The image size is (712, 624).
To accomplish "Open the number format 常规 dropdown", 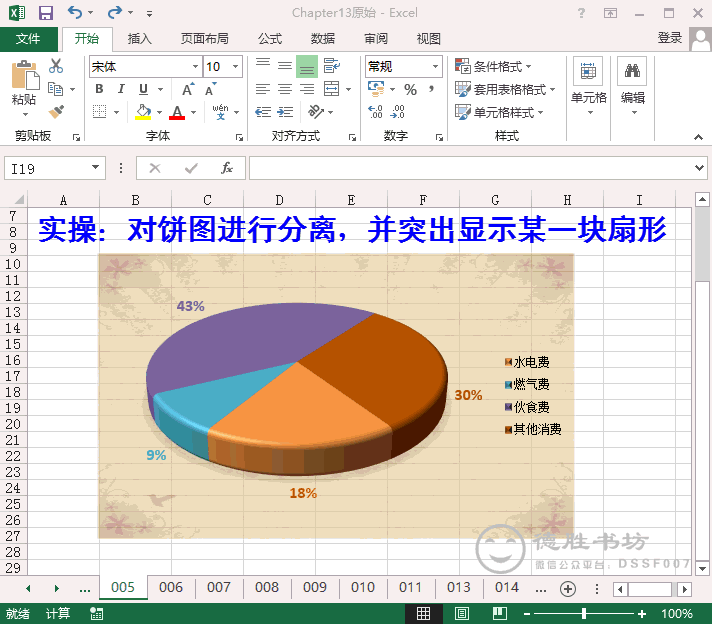I will tap(435, 67).
